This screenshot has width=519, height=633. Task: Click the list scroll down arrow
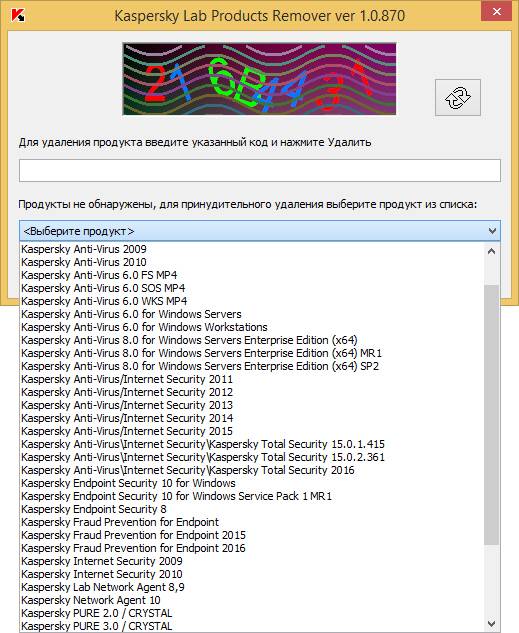pyautogui.click(x=491, y=624)
